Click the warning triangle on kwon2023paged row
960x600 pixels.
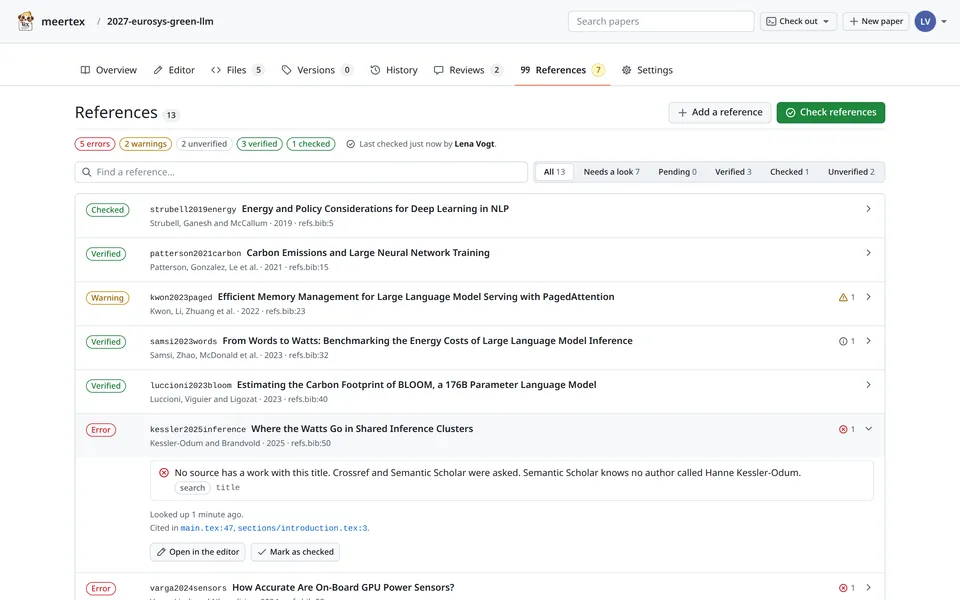(x=843, y=298)
